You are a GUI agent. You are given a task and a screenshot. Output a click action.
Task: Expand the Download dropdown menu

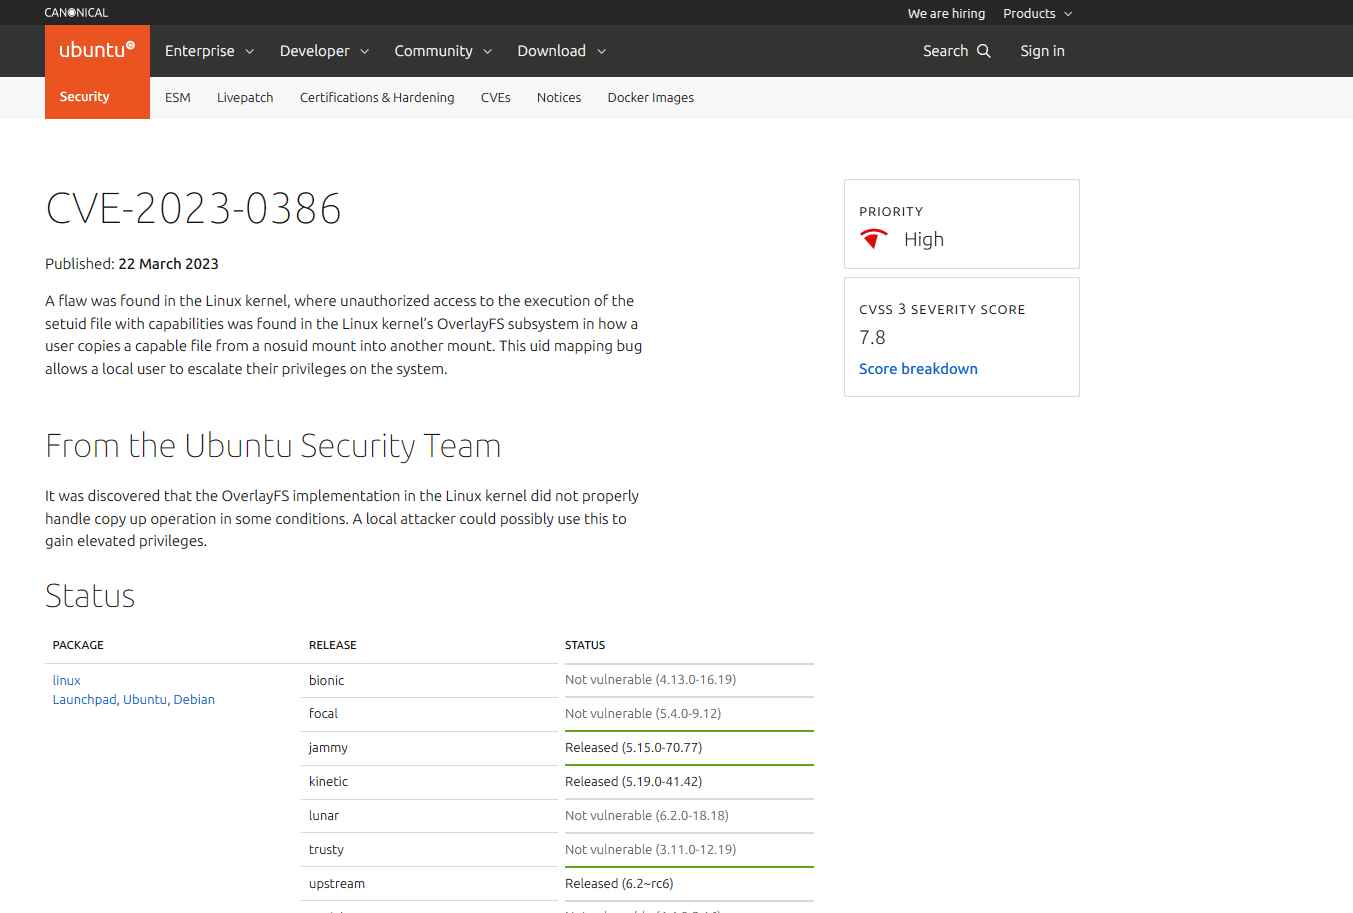(561, 51)
